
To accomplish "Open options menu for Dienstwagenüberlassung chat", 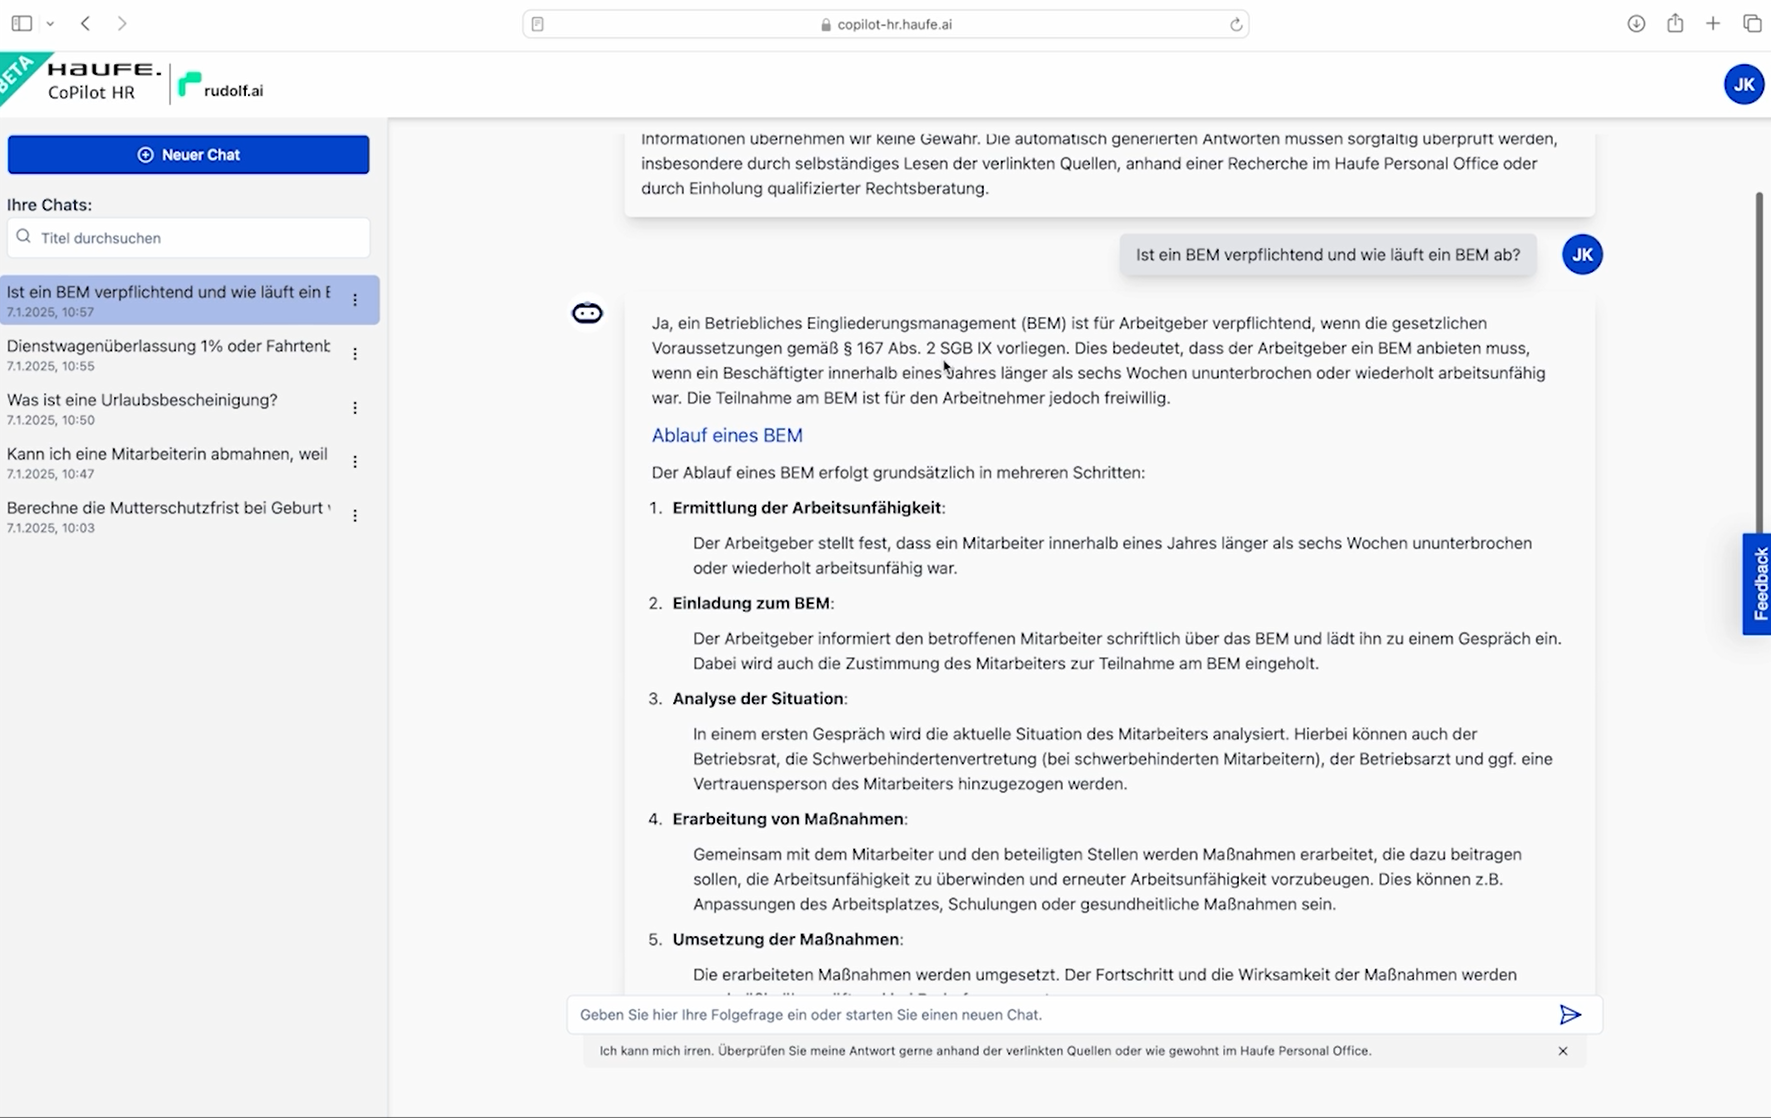I will [x=355, y=354].
